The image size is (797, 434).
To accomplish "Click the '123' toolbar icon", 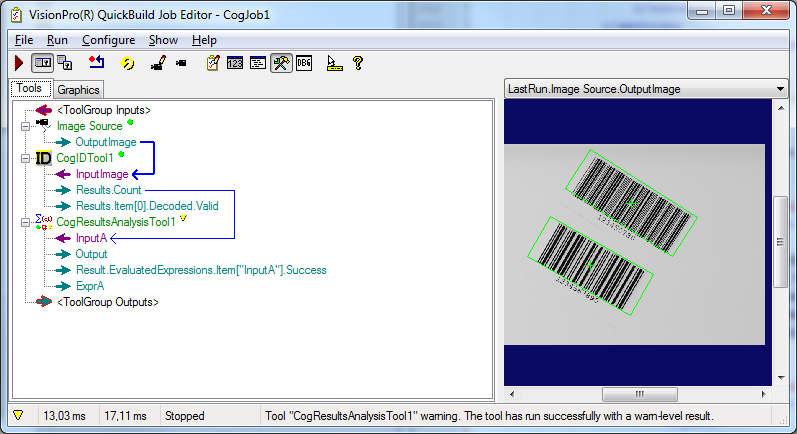I will (235, 63).
